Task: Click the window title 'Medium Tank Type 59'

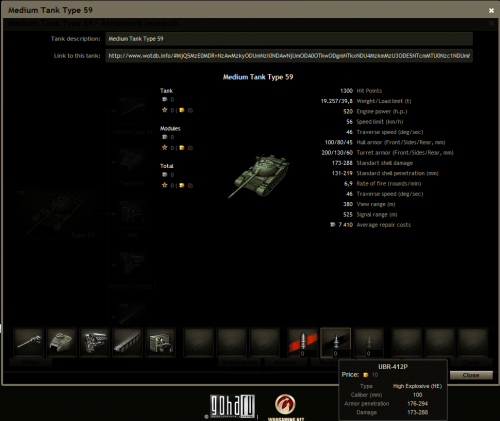Action: [x=50, y=10]
